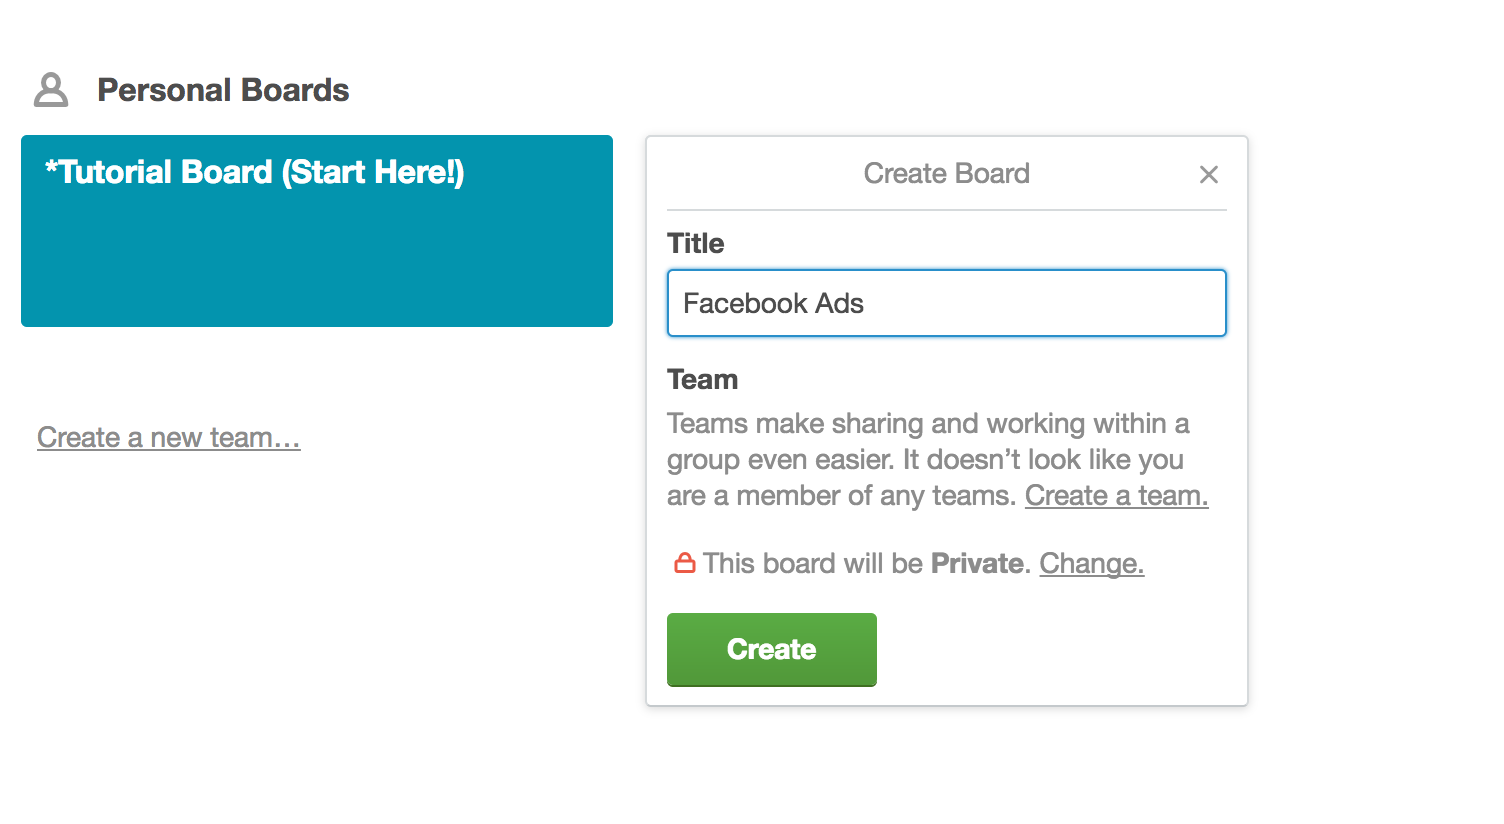The width and height of the screenshot is (1504, 824).
Task: Click the 'This board will be' text
Action: (x=813, y=564)
